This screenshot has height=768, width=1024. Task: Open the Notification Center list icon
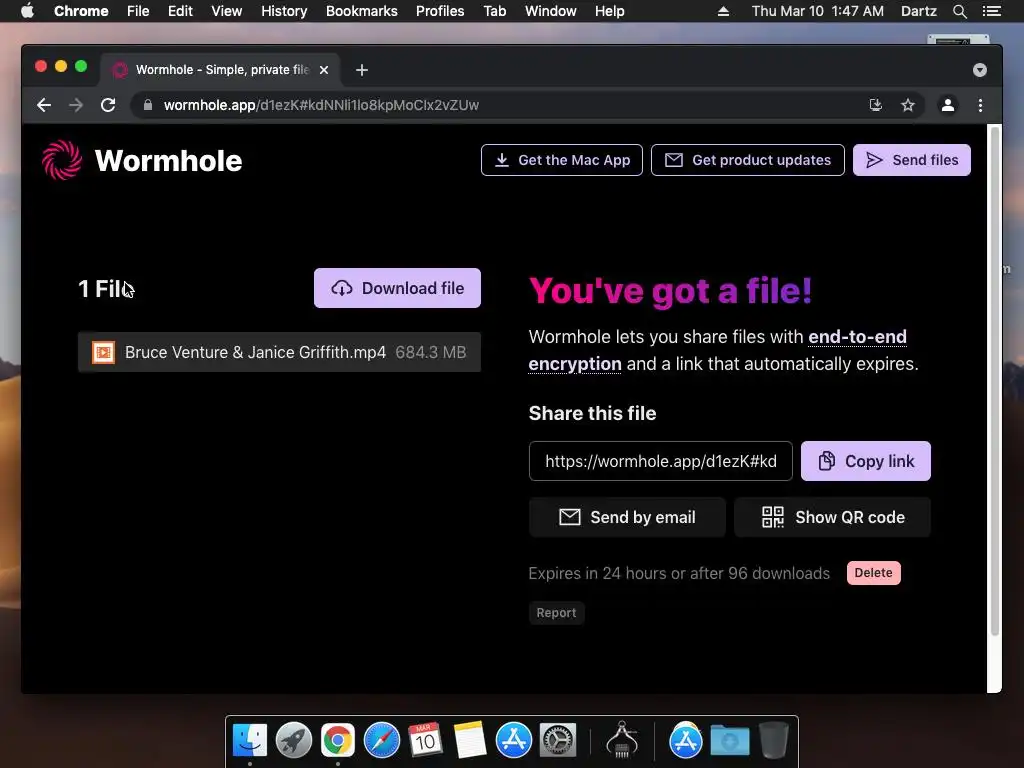pos(992,11)
